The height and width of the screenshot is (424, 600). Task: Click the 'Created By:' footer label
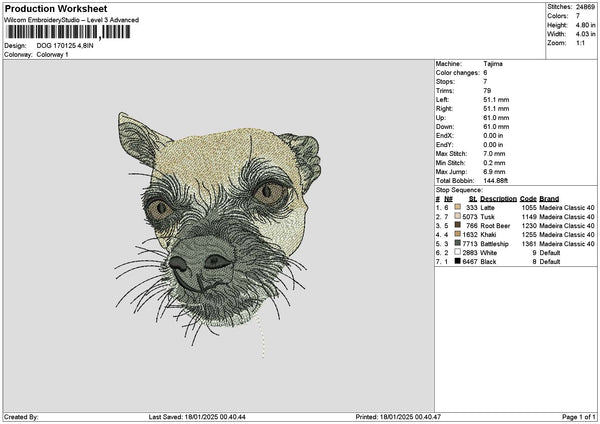[x=21, y=417]
